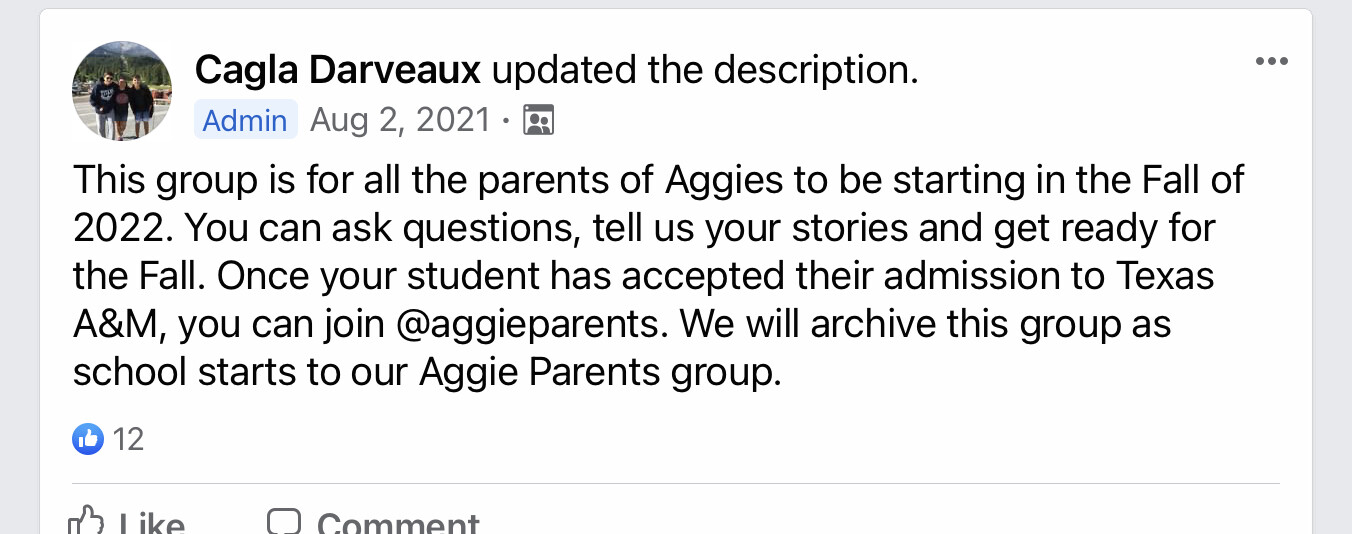This screenshot has width=1352, height=534.
Task: Click the blue thumbs-up reaction icon
Action: (88, 438)
